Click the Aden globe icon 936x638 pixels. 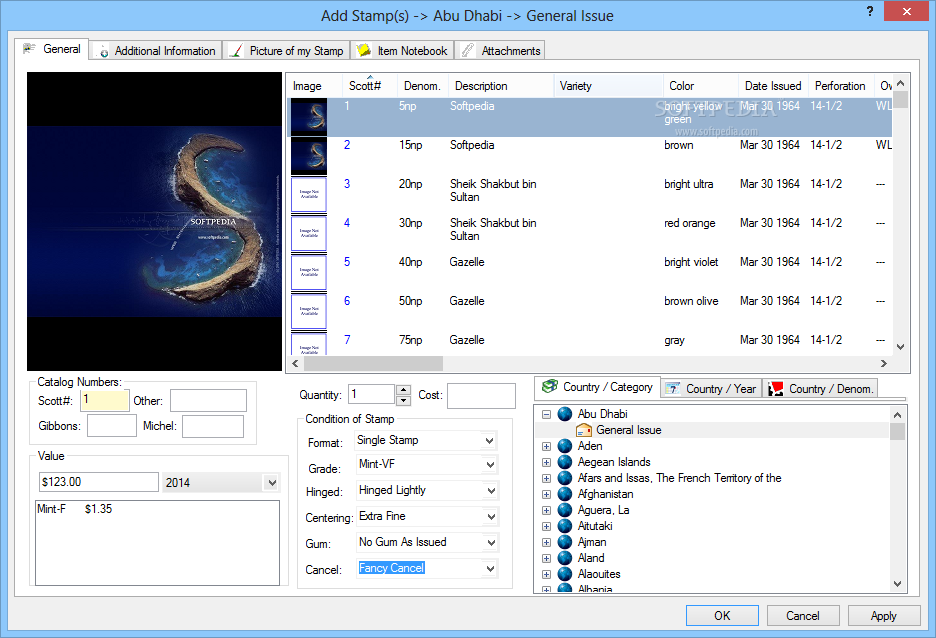[x=565, y=446]
